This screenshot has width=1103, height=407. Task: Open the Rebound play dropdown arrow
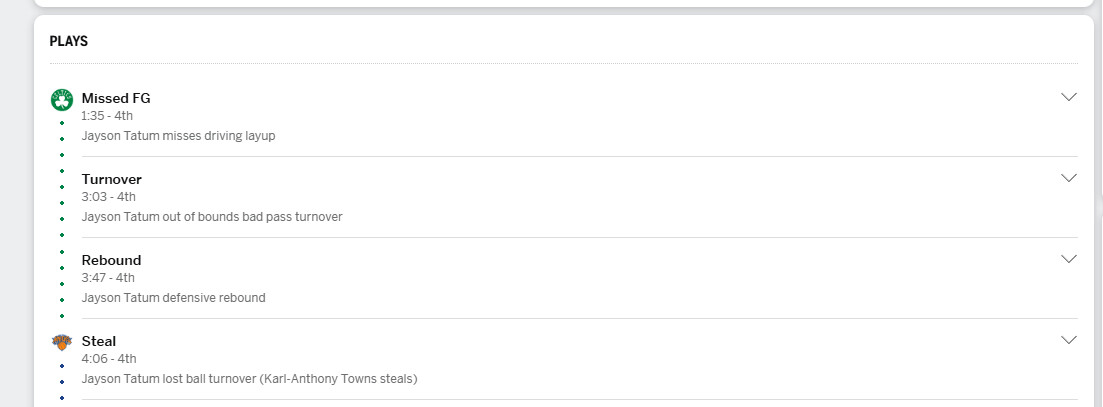[x=1068, y=259]
